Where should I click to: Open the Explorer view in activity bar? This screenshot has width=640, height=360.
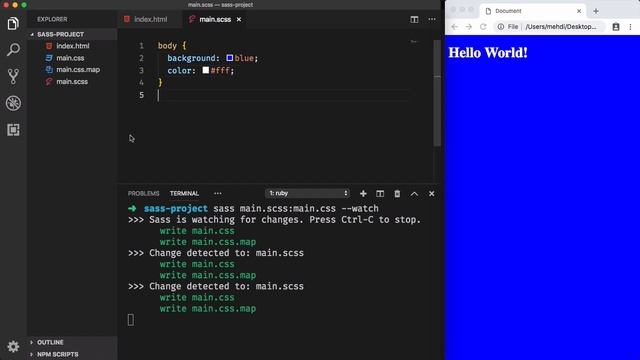click(13, 23)
